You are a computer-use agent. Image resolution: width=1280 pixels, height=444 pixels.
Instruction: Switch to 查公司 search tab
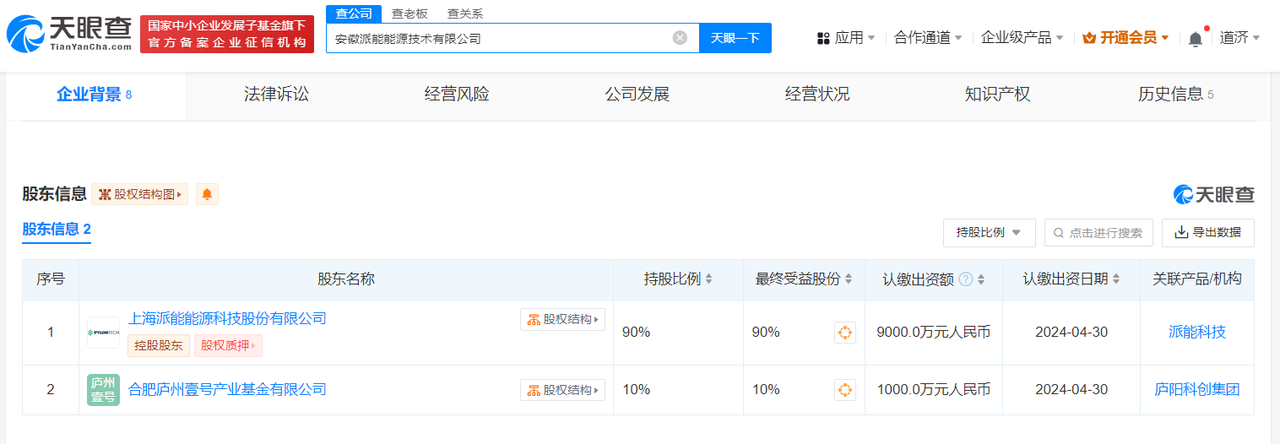click(x=354, y=13)
